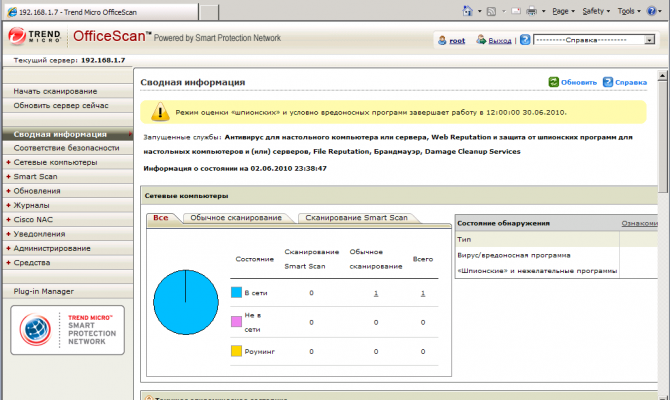Click the Обновить link

[579, 82]
